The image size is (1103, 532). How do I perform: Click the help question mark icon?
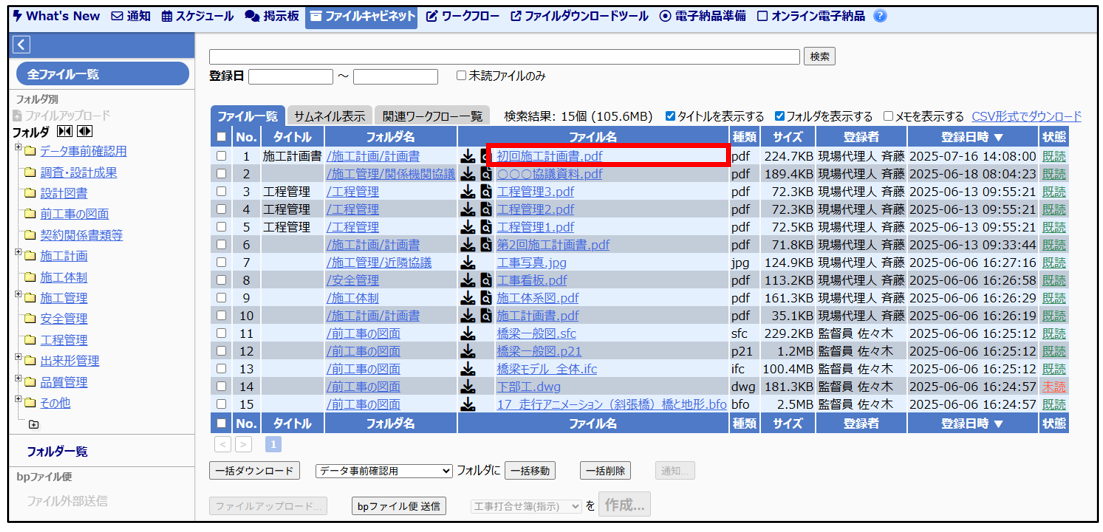click(x=880, y=16)
